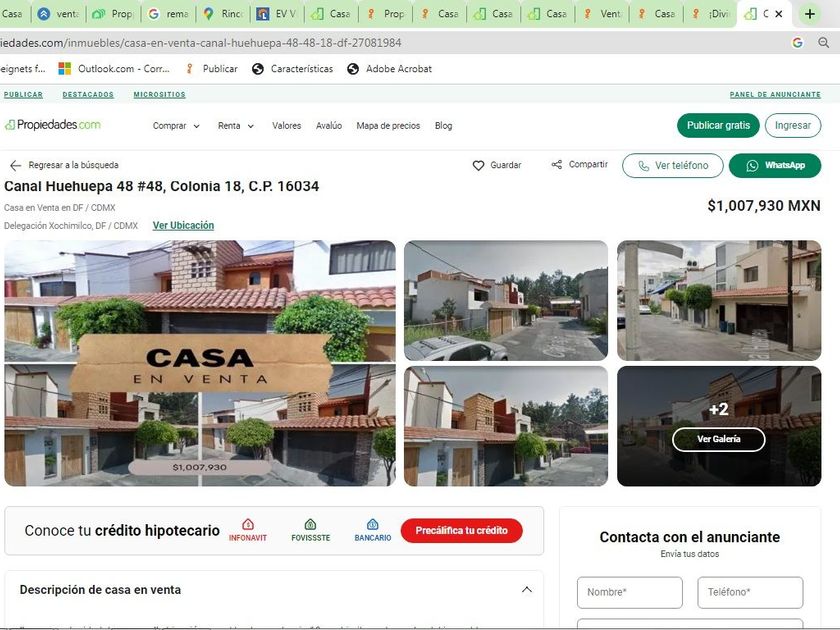
Task: Click the Ver Galería button
Action: pos(718,439)
